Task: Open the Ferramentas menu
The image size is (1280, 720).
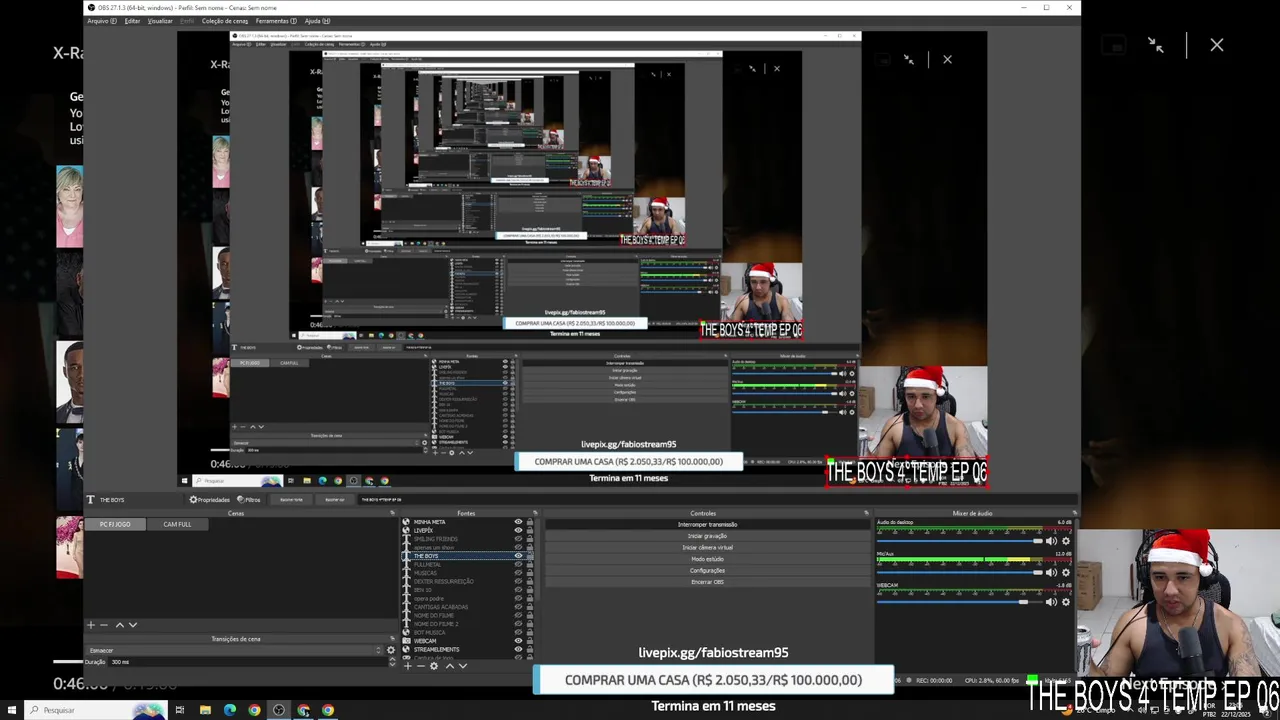Action: tap(275, 21)
